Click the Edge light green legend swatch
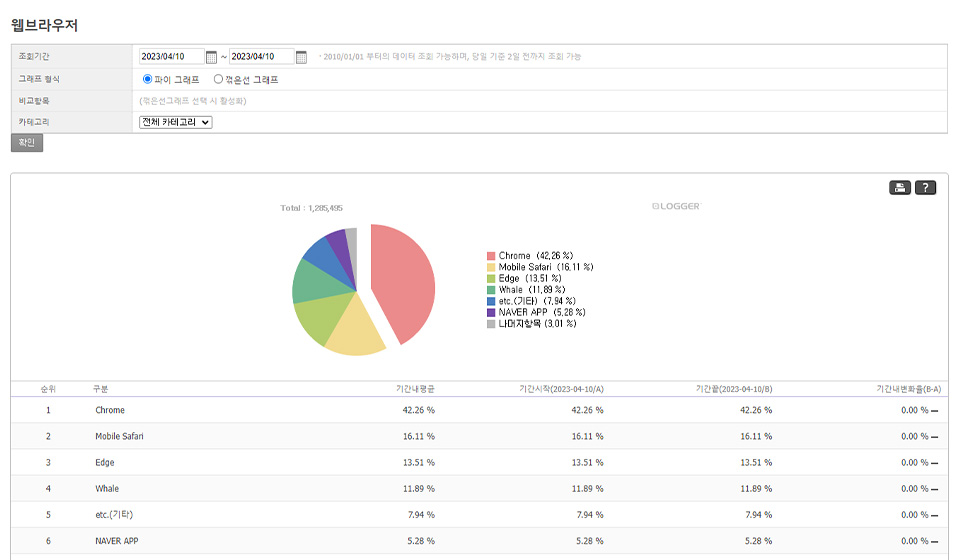 click(x=491, y=278)
